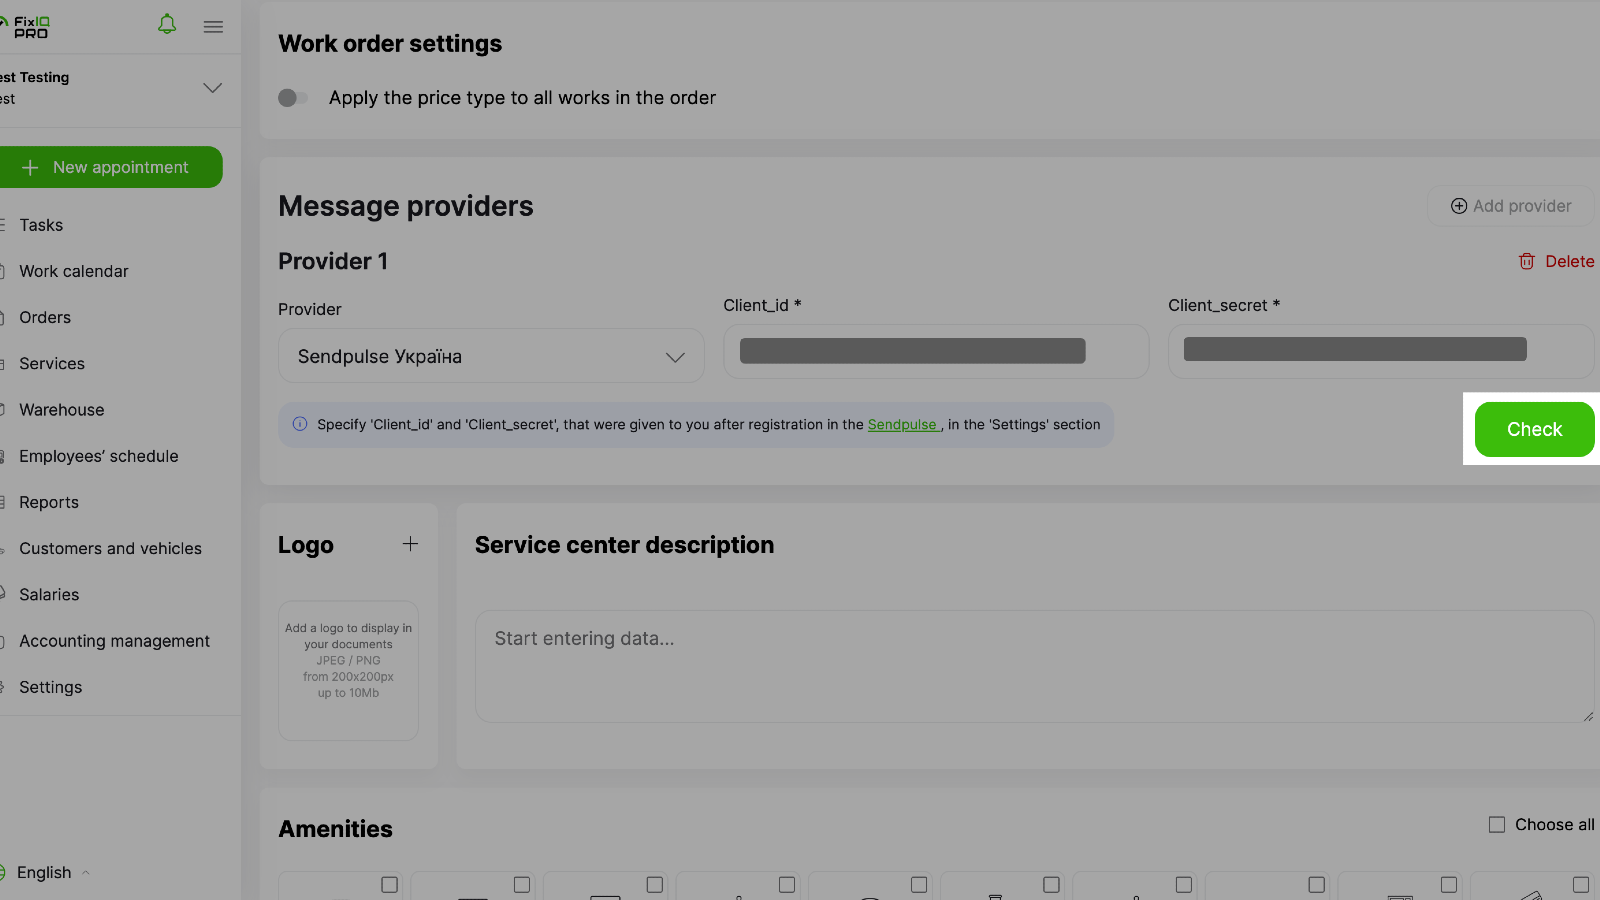Click the Add provider button
The width and height of the screenshot is (1600, 900).
click(1510, 206)
